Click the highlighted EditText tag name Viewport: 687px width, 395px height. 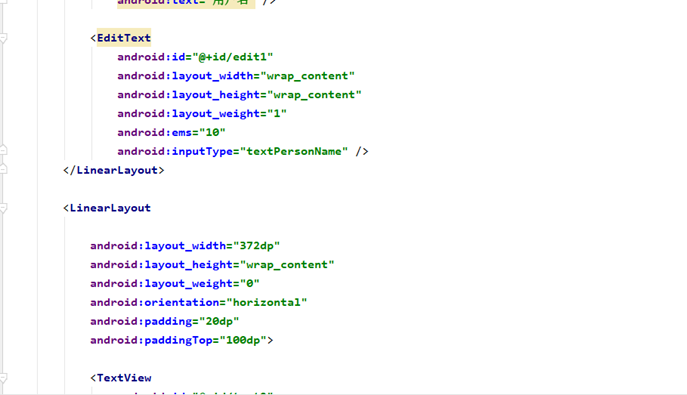(124, 38)
